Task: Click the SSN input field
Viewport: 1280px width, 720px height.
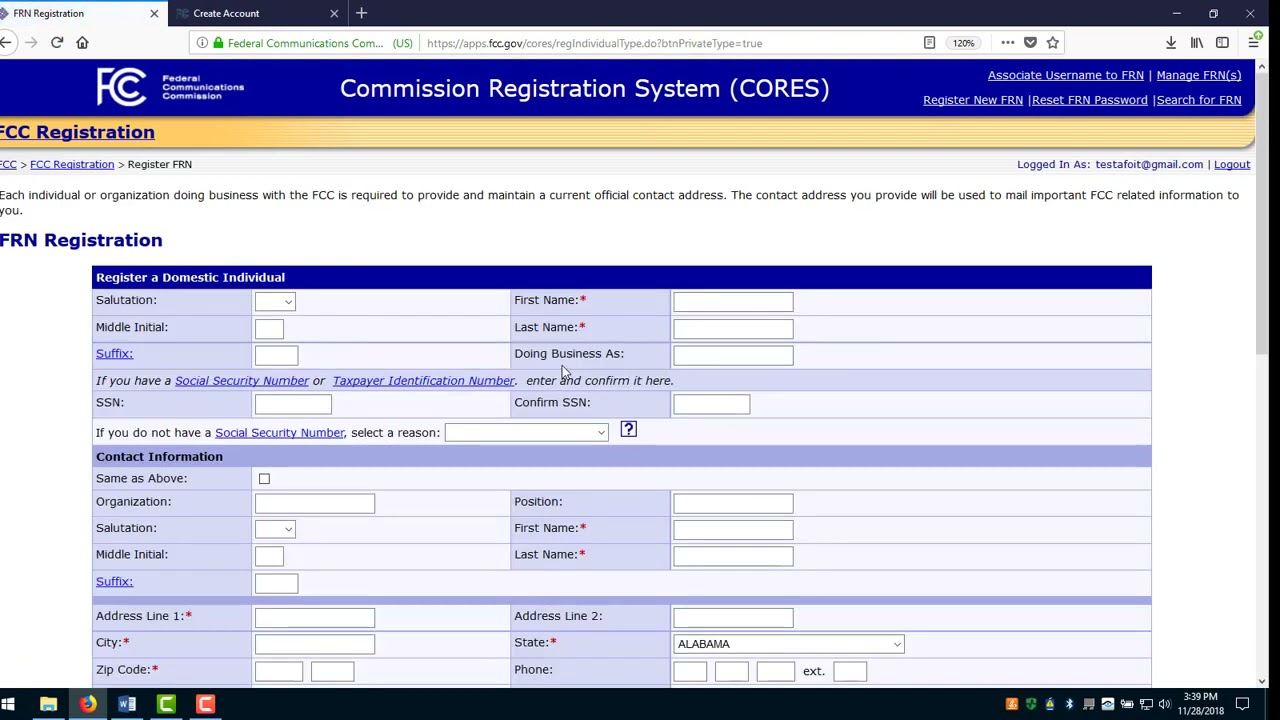Action: point(293,404)
